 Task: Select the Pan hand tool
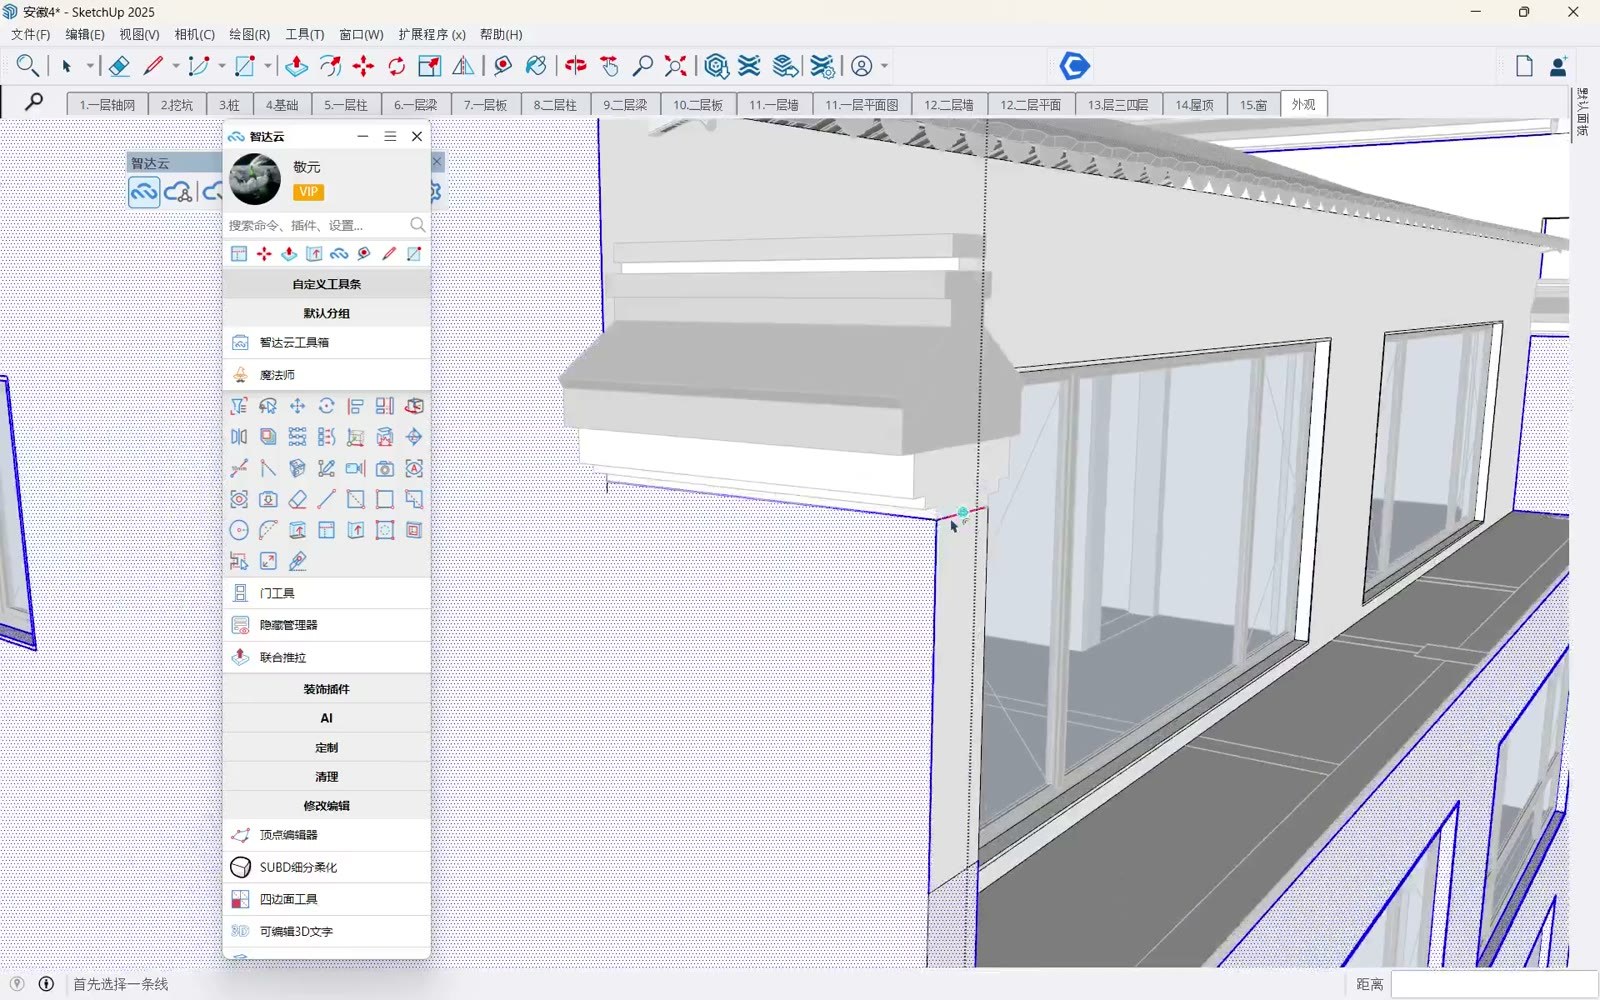coord(609,66)
